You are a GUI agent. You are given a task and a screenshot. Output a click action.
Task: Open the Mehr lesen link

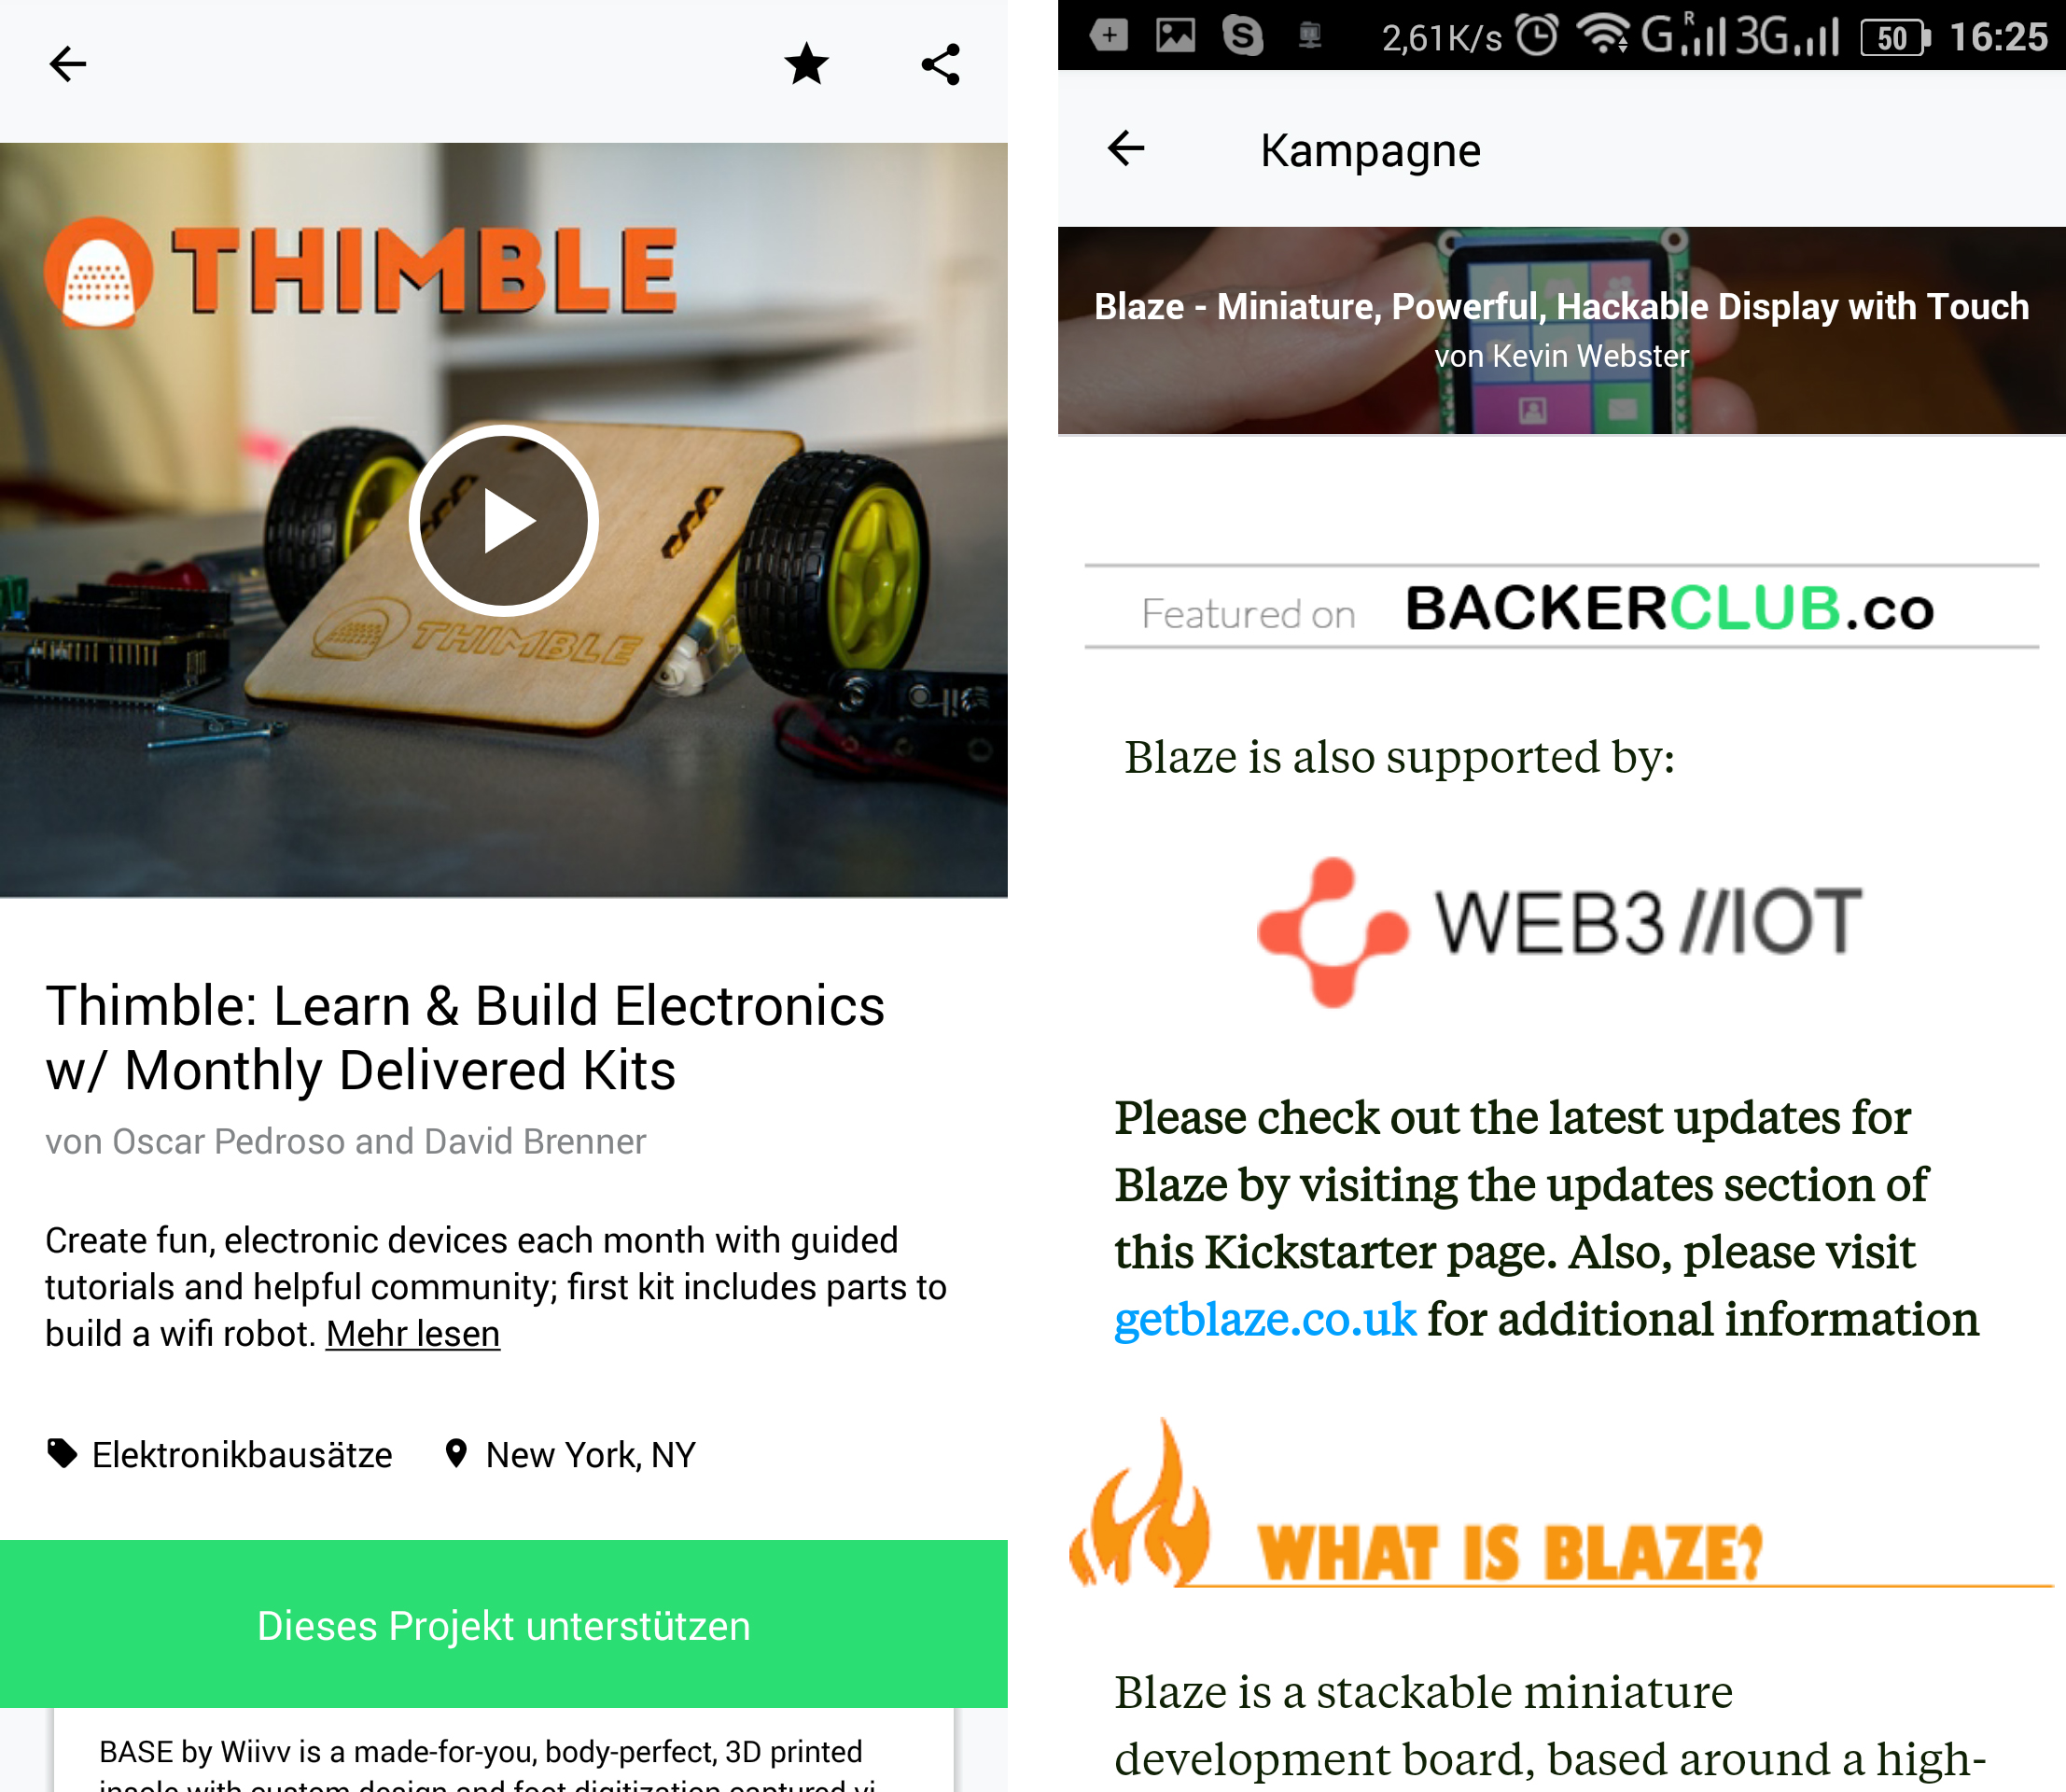413,1334
